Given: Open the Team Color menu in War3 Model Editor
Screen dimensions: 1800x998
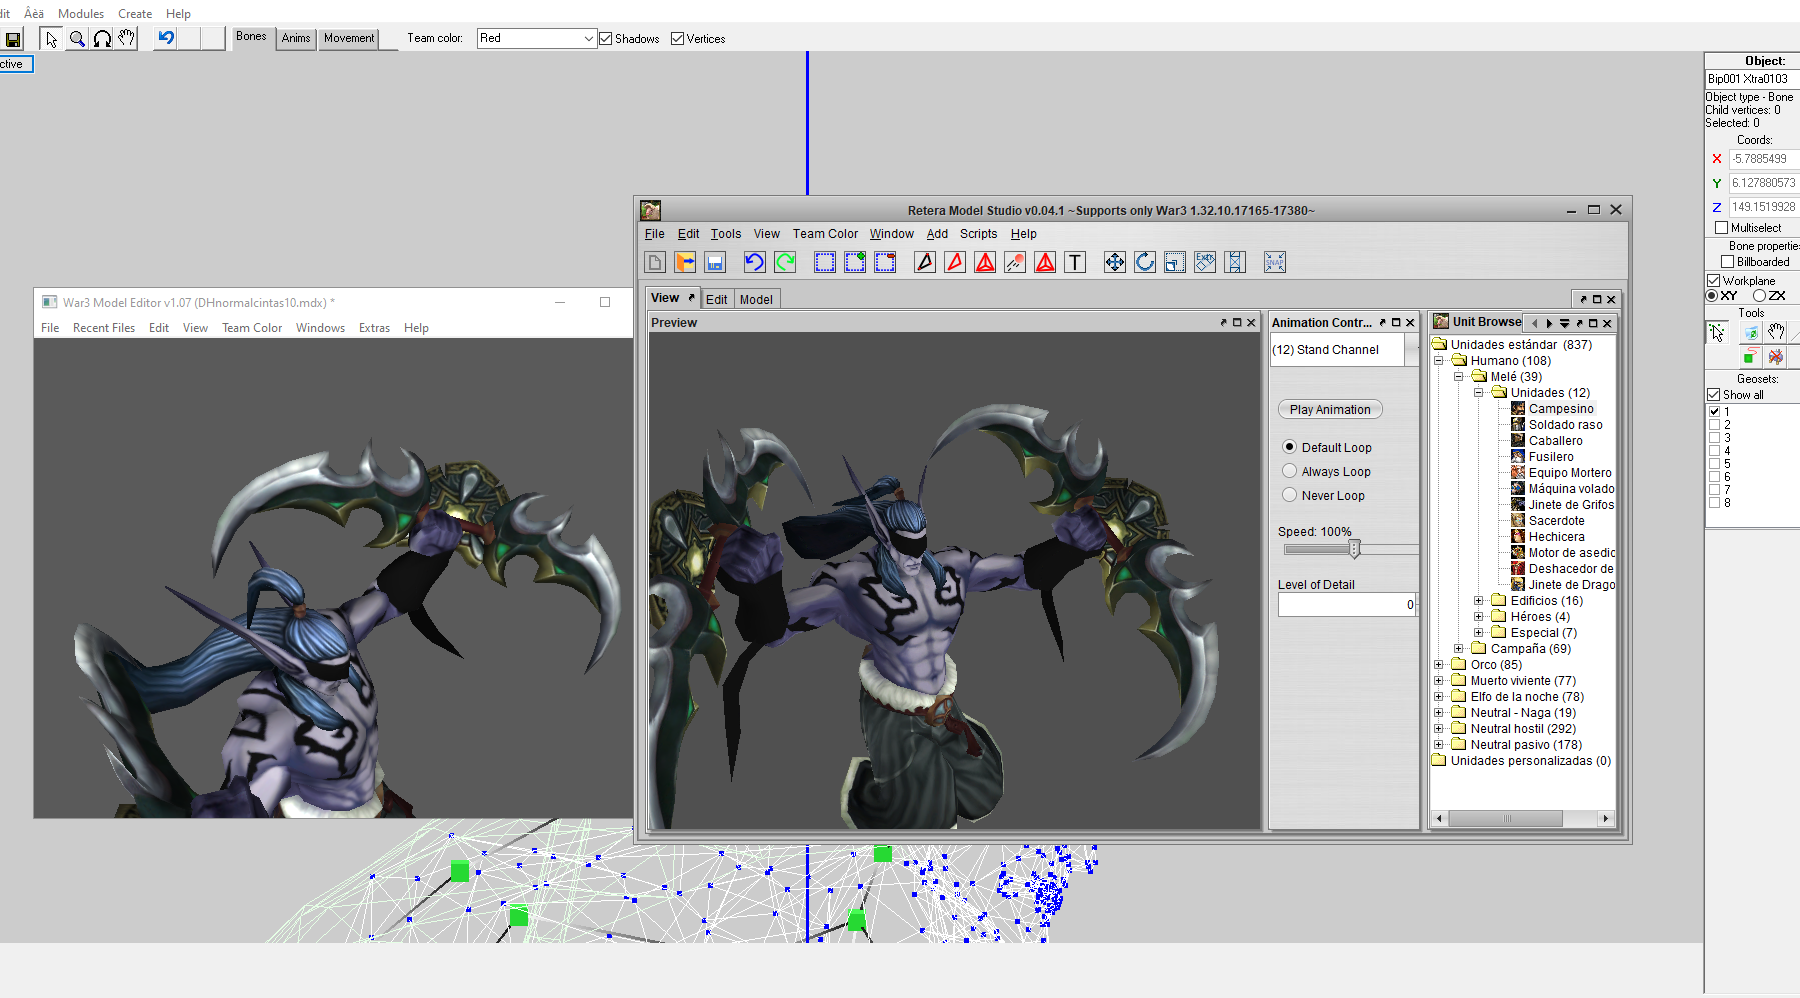Looking at the screenshot, I should [252, 328].
